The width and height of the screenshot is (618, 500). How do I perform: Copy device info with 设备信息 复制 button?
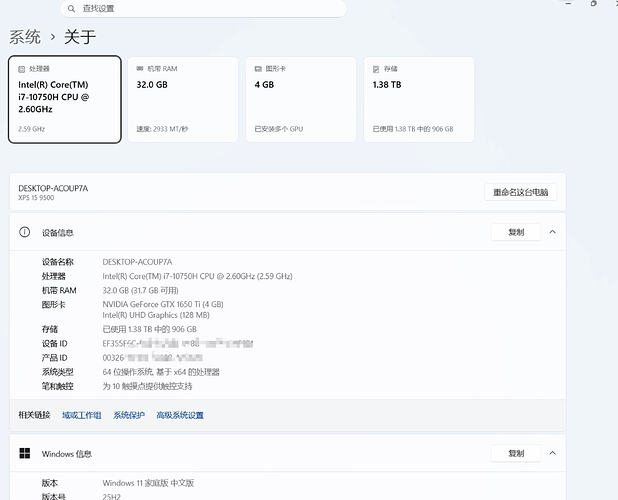coord(516,232)
